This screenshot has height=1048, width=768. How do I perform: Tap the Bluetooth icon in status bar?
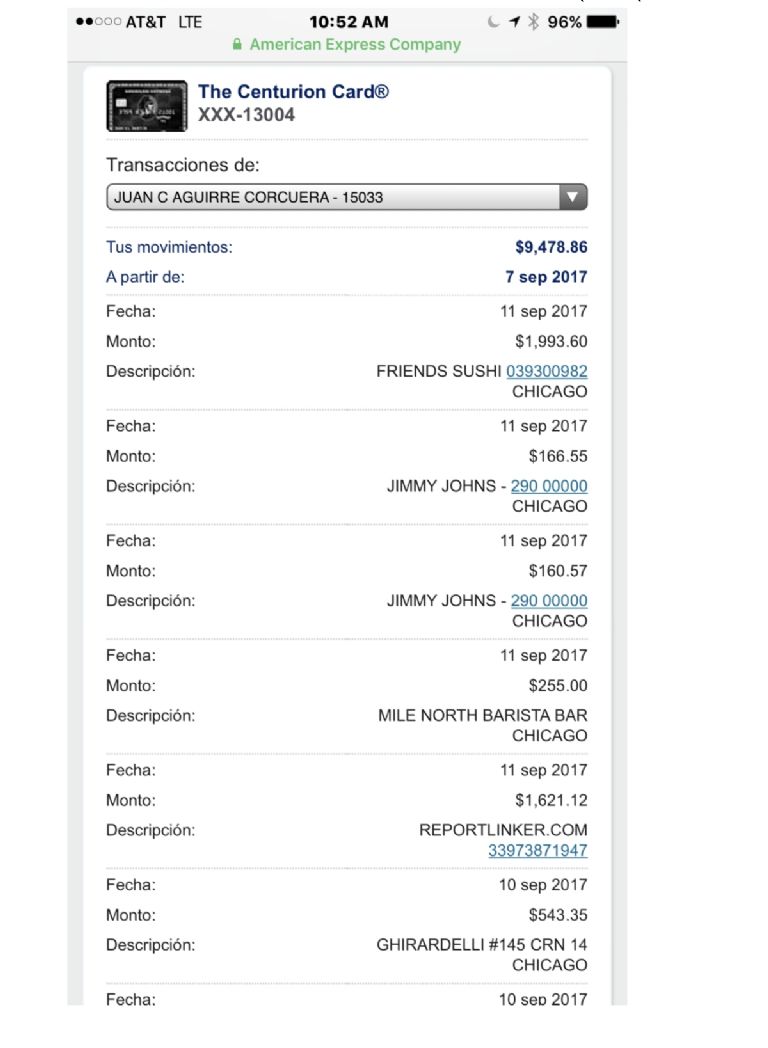click(533, 21)
